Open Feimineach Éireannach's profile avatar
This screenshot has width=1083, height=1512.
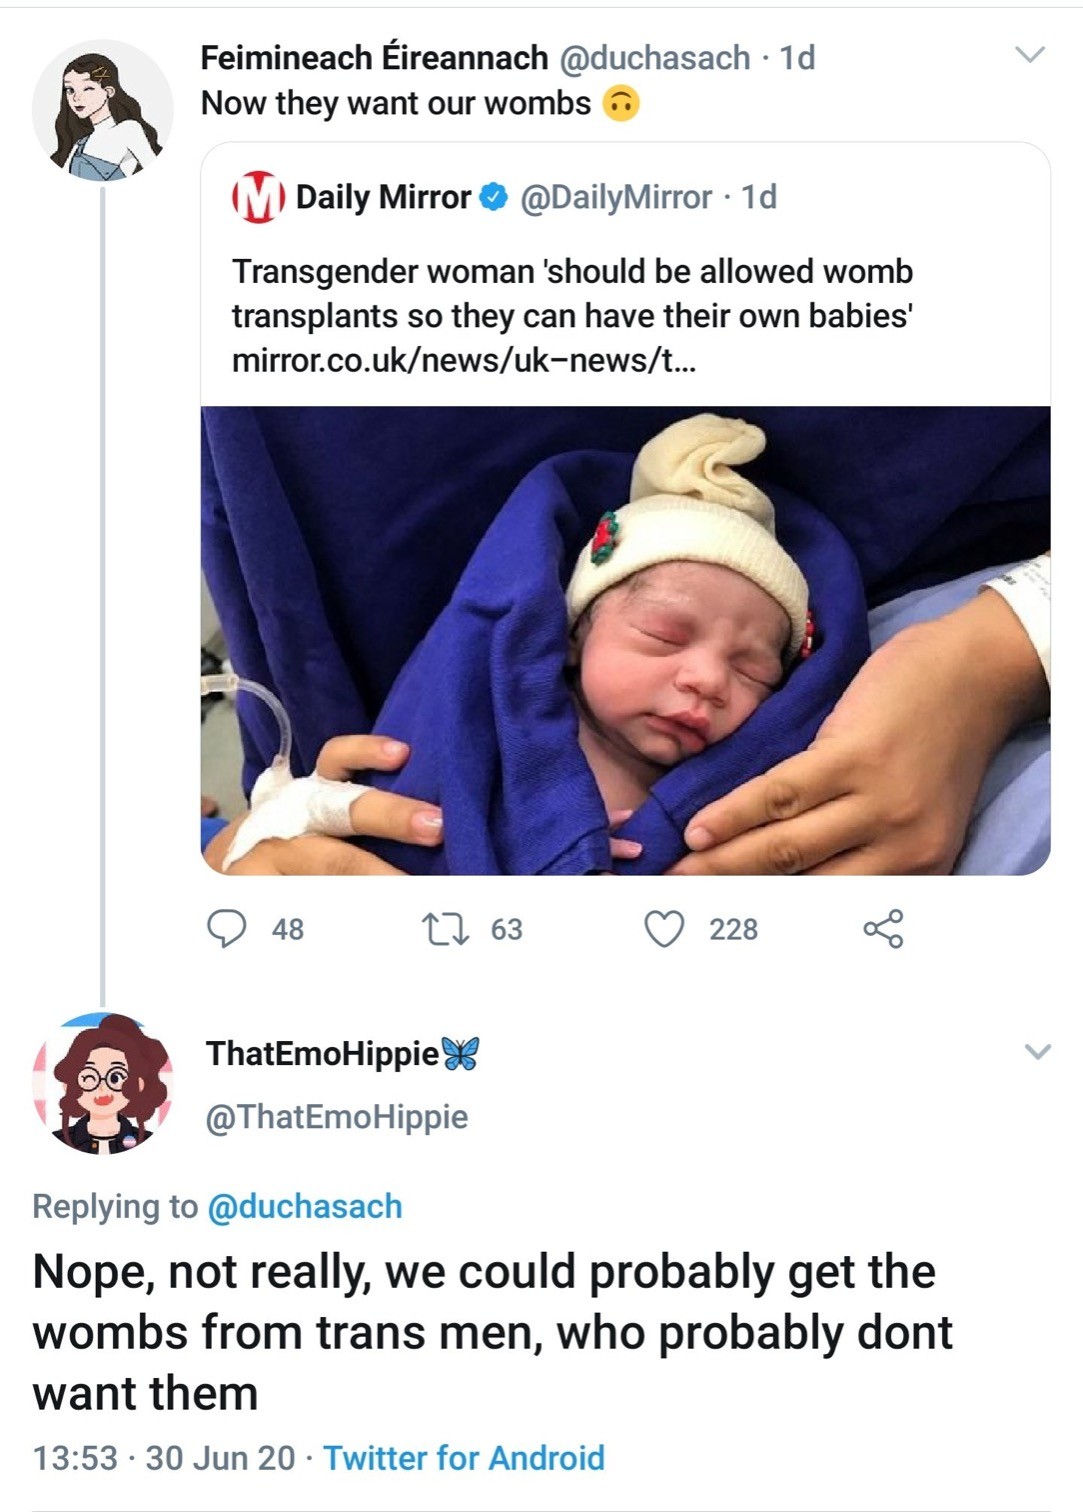coord(102,111)
